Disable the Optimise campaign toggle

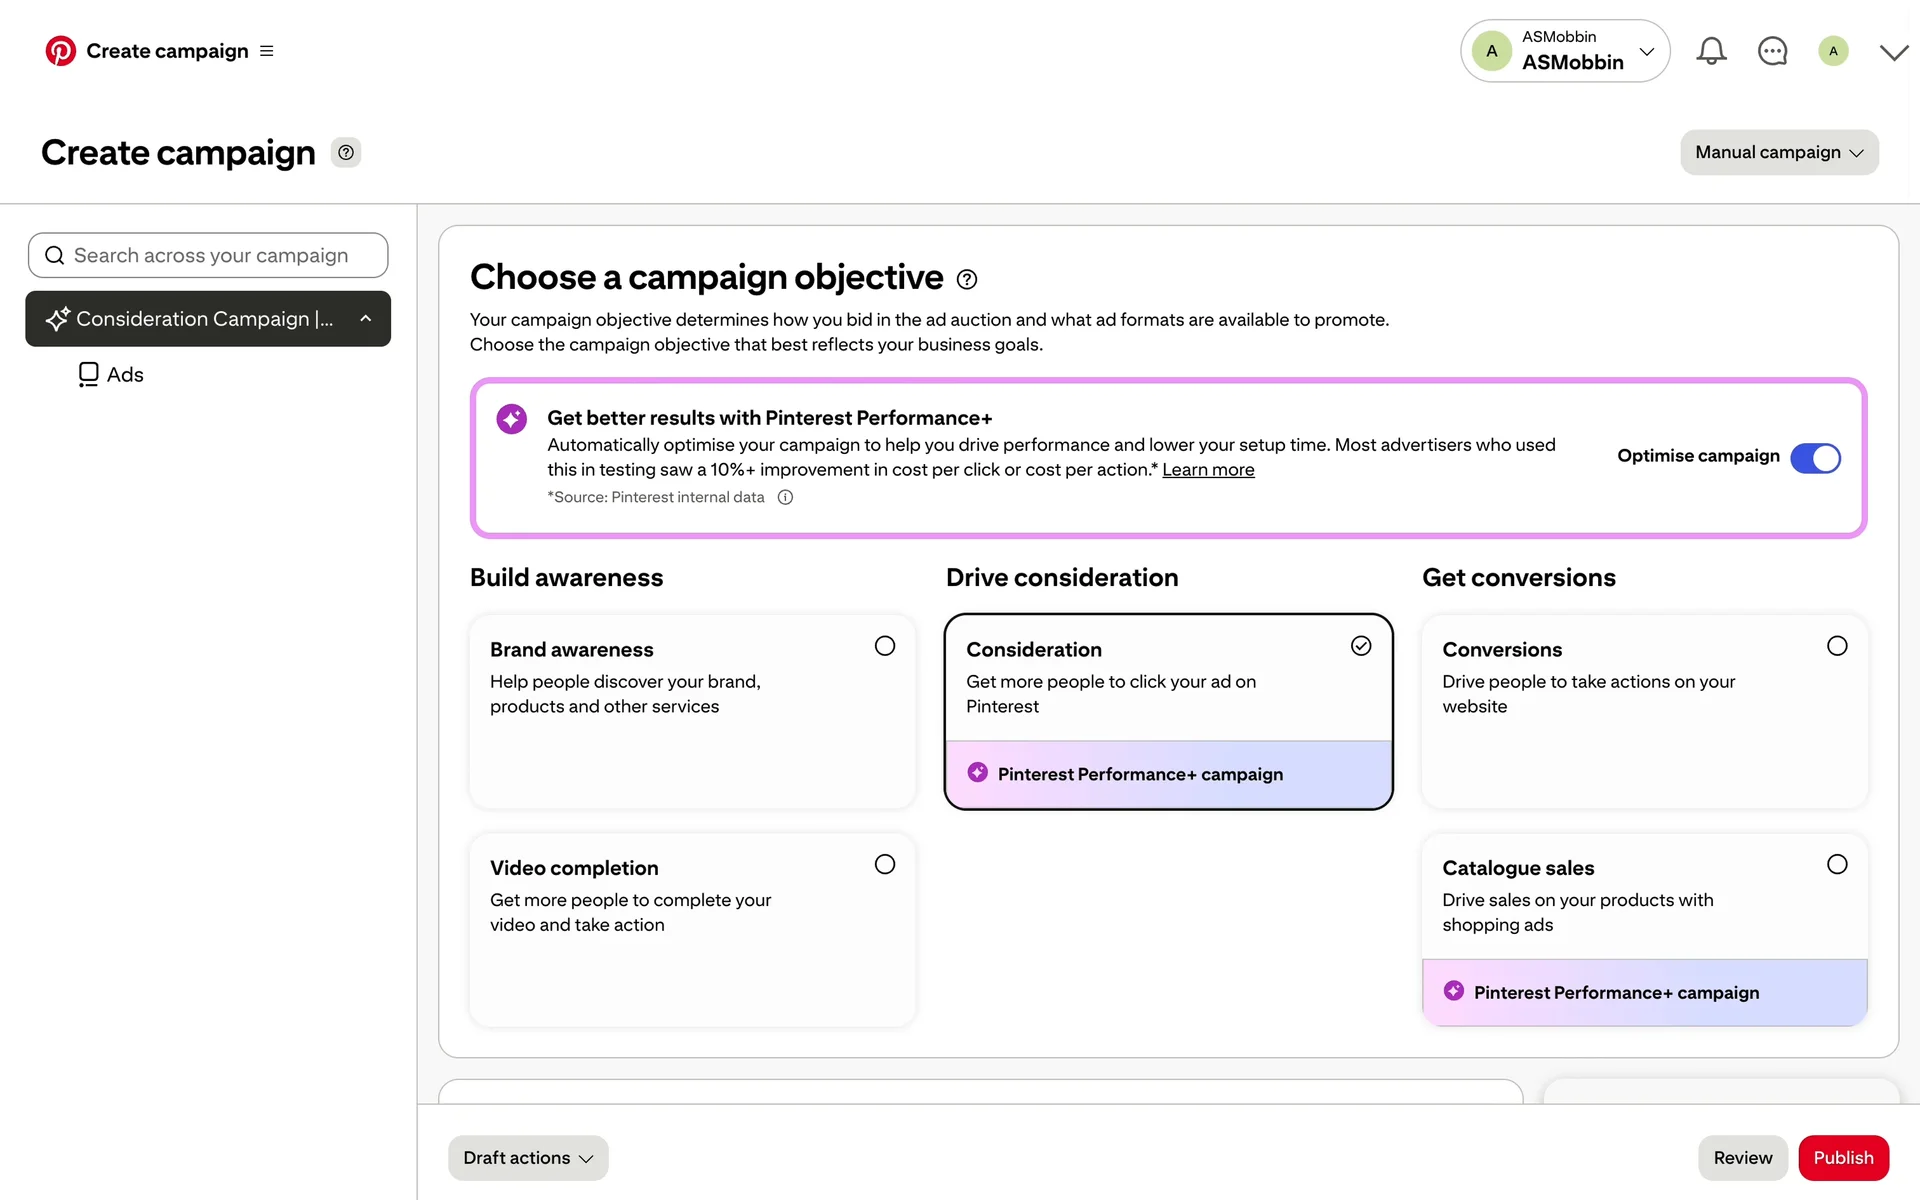tap(1815, 458)
